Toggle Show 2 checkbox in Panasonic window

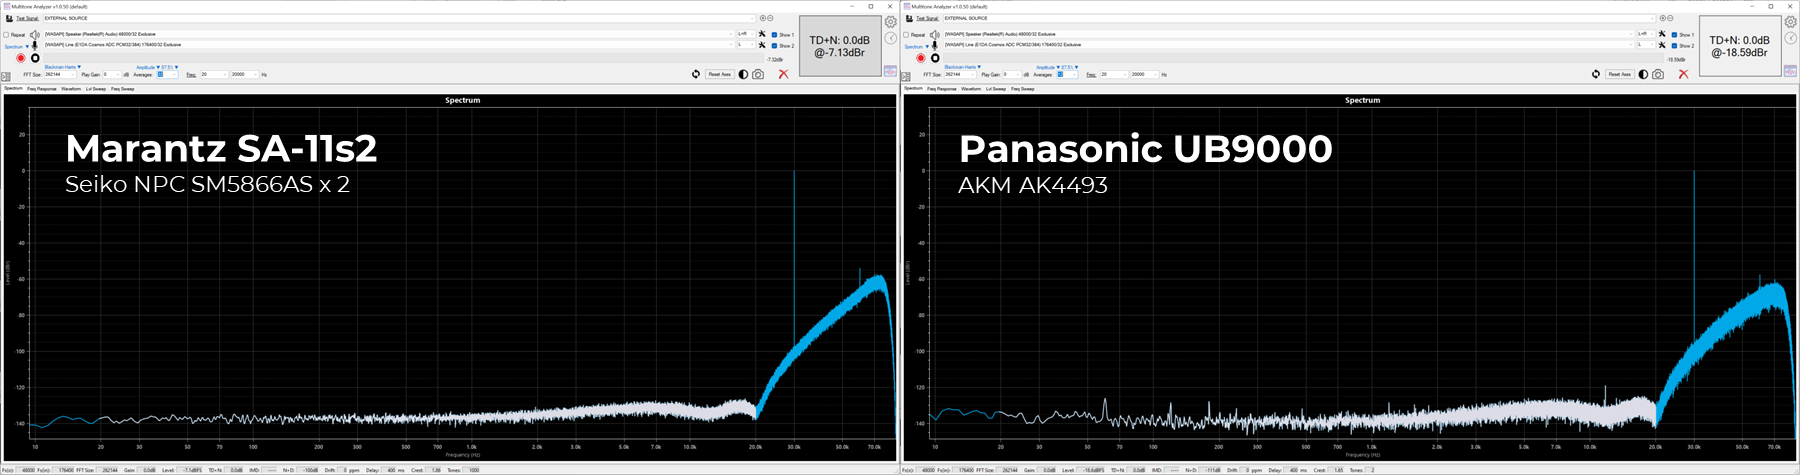[1674, 46]
